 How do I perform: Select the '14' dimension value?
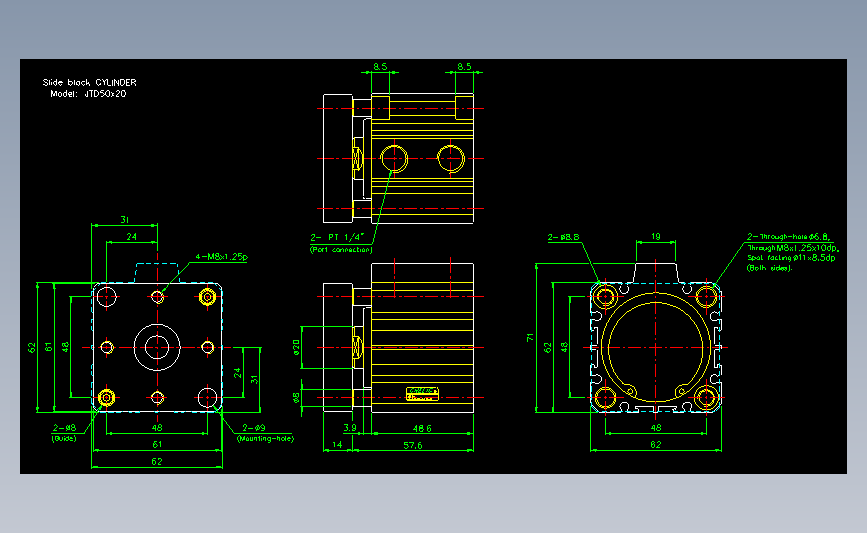[337, 445]
